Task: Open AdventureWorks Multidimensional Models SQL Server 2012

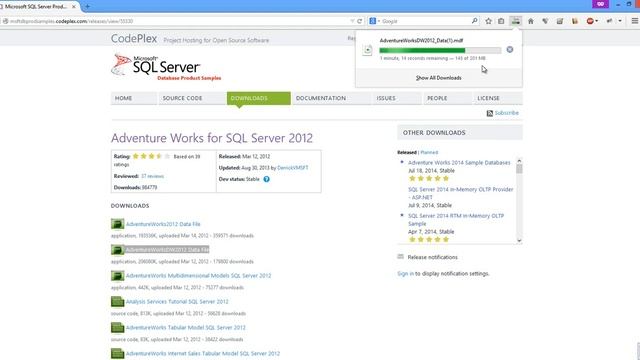Action: (x=198, y=276)
